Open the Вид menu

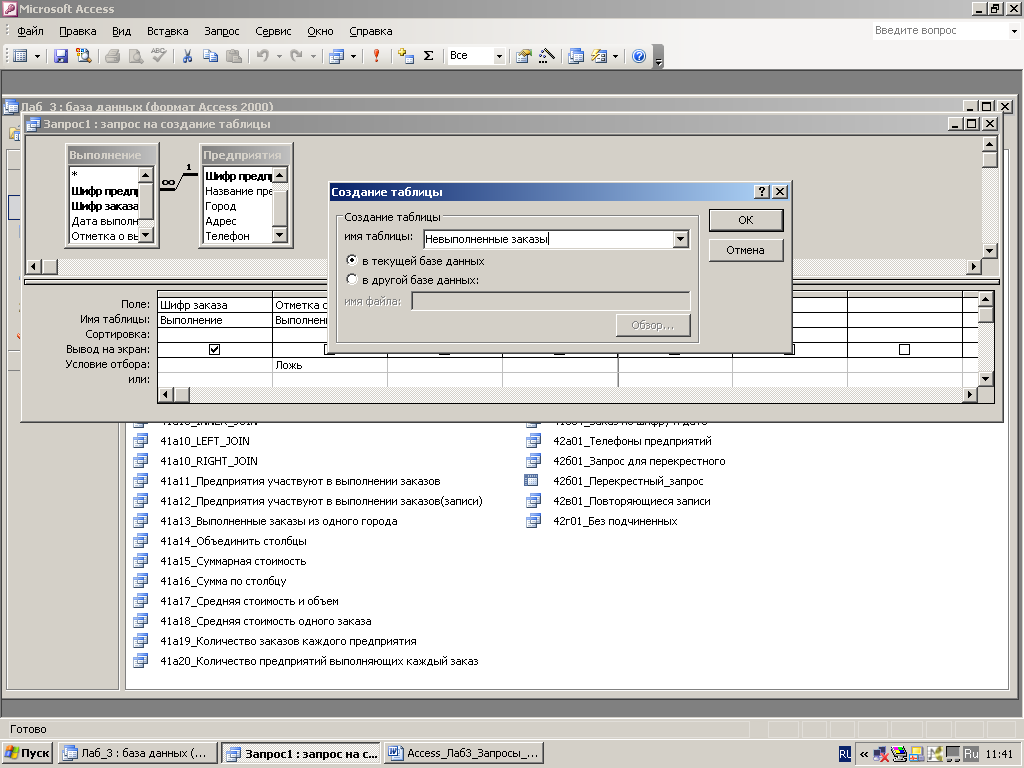click(121, 31)
